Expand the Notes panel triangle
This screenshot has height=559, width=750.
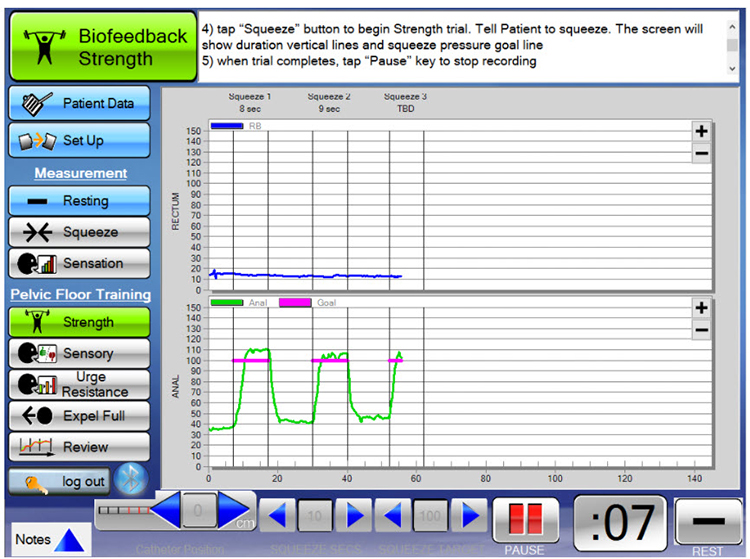click(69, 540)
